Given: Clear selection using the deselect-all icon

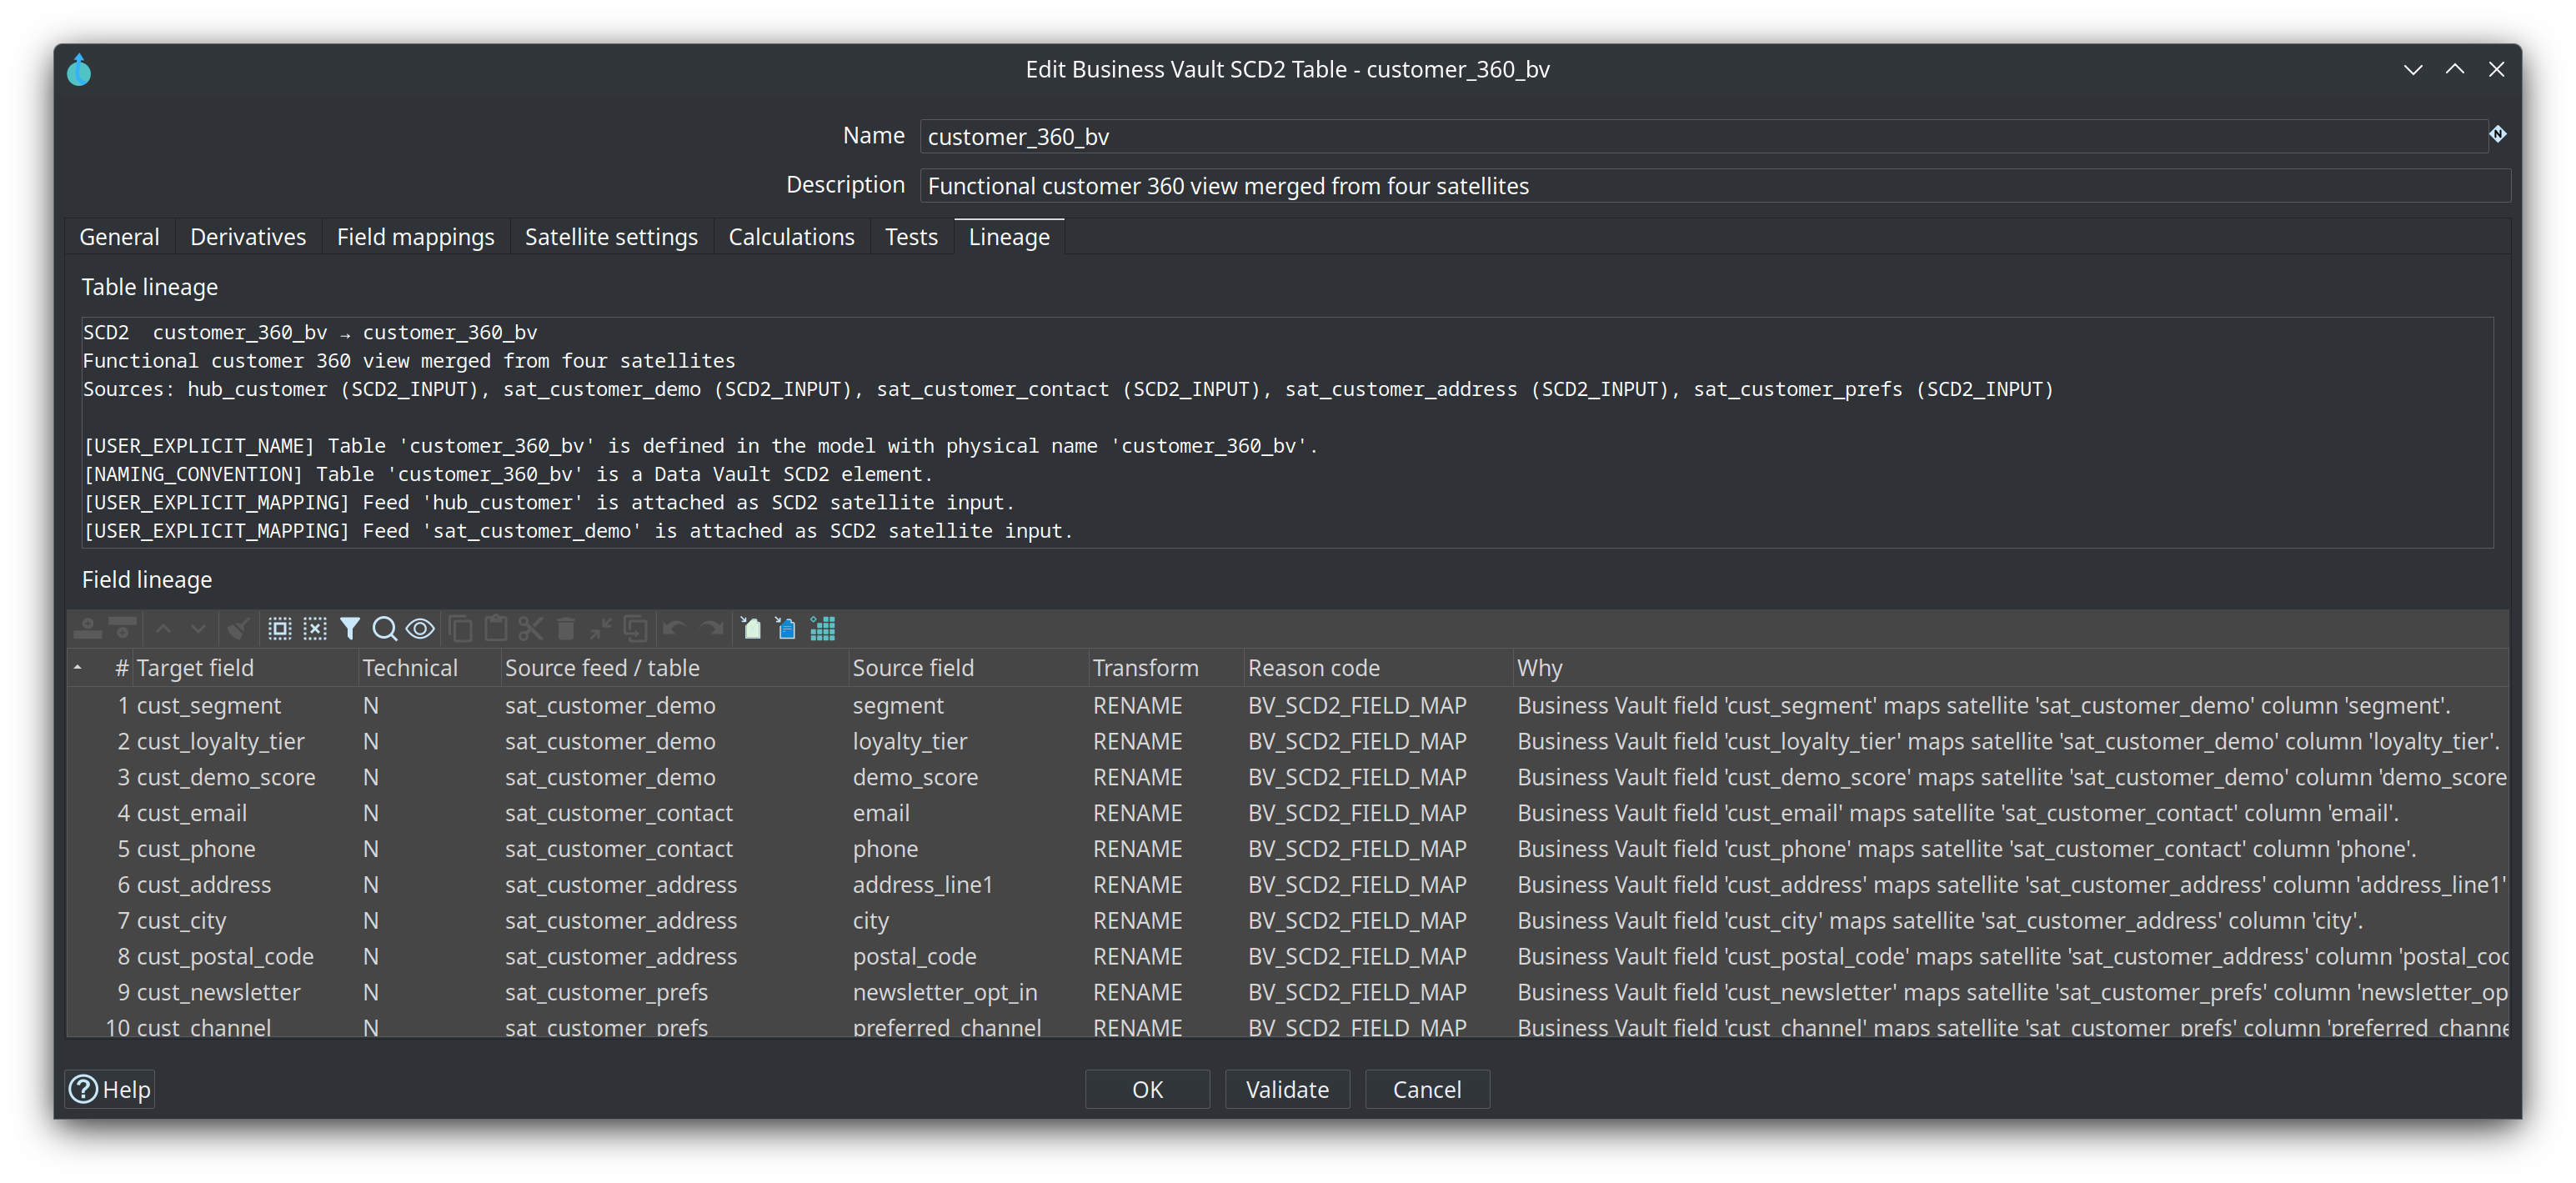Looking at the screenshot, I should pos(315,629).
